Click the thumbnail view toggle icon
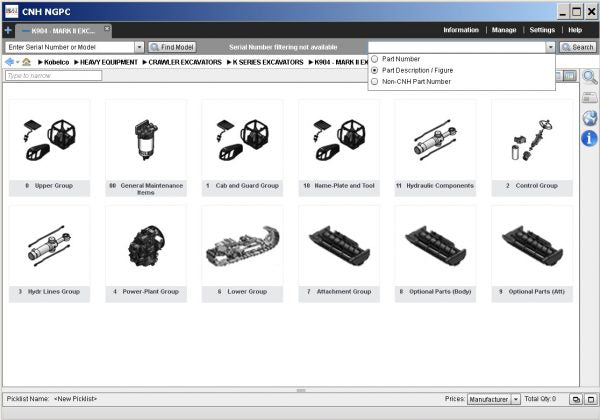Image resolution: width=600 pixels, height=420 pixels. (568, 76)
